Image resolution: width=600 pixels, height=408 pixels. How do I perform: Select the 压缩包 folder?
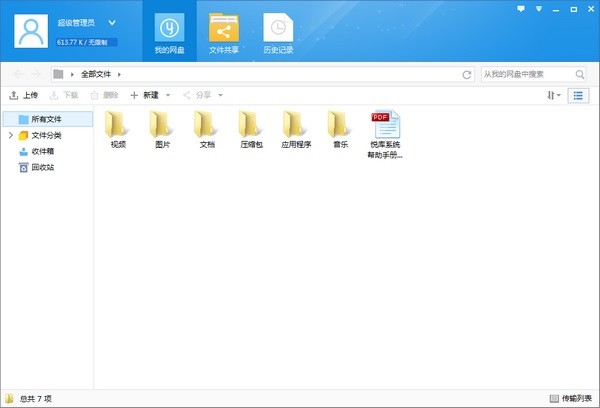251,128
